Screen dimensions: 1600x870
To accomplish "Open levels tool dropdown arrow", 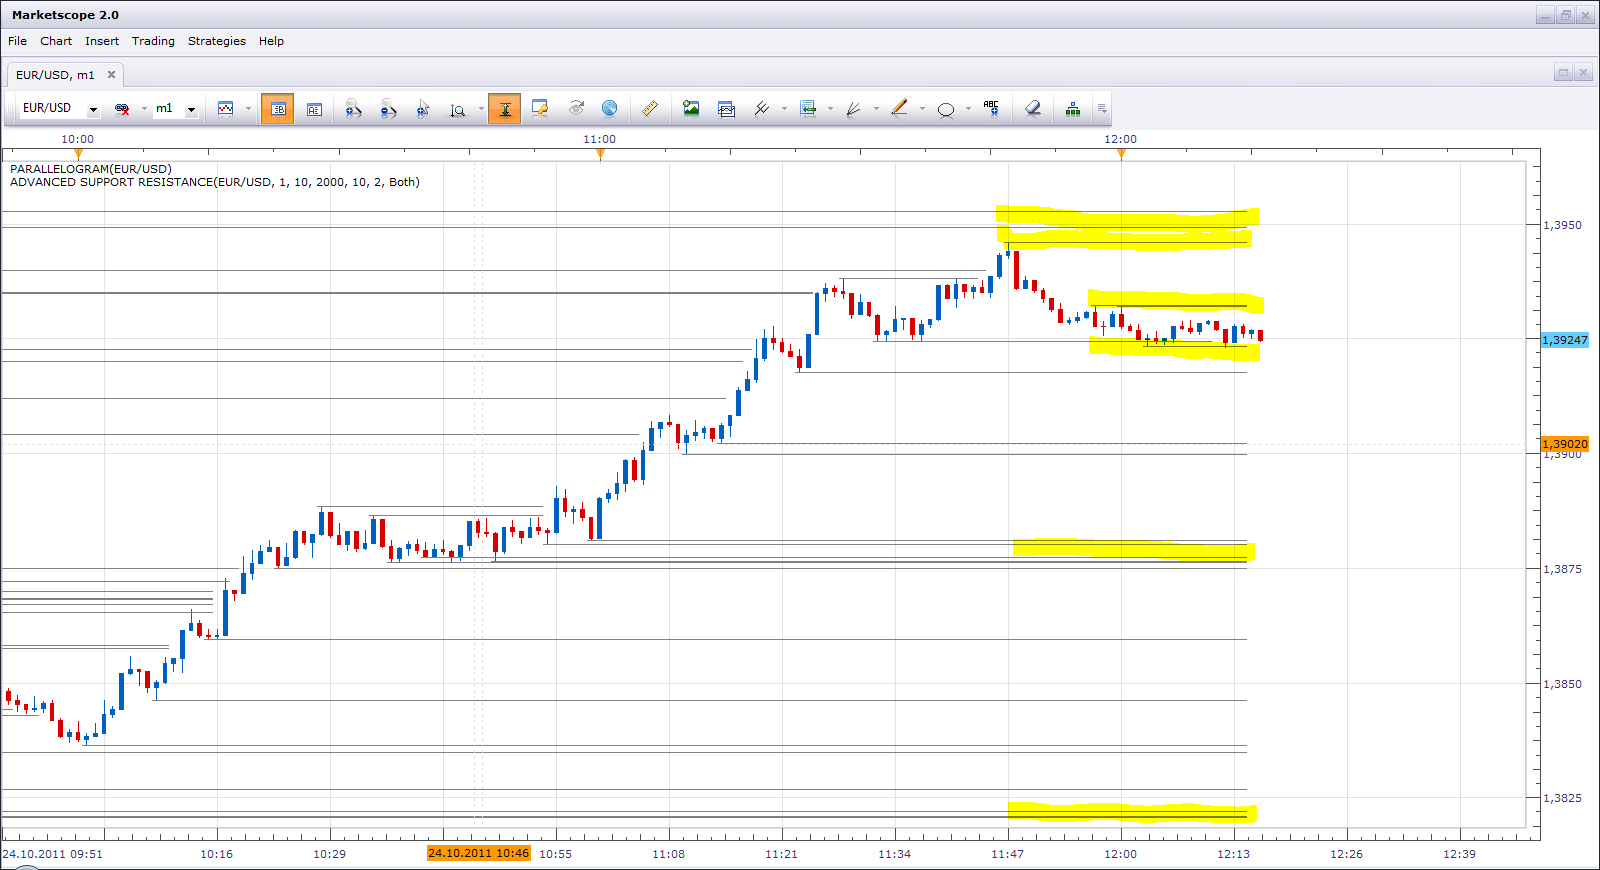I will point(830,109).
